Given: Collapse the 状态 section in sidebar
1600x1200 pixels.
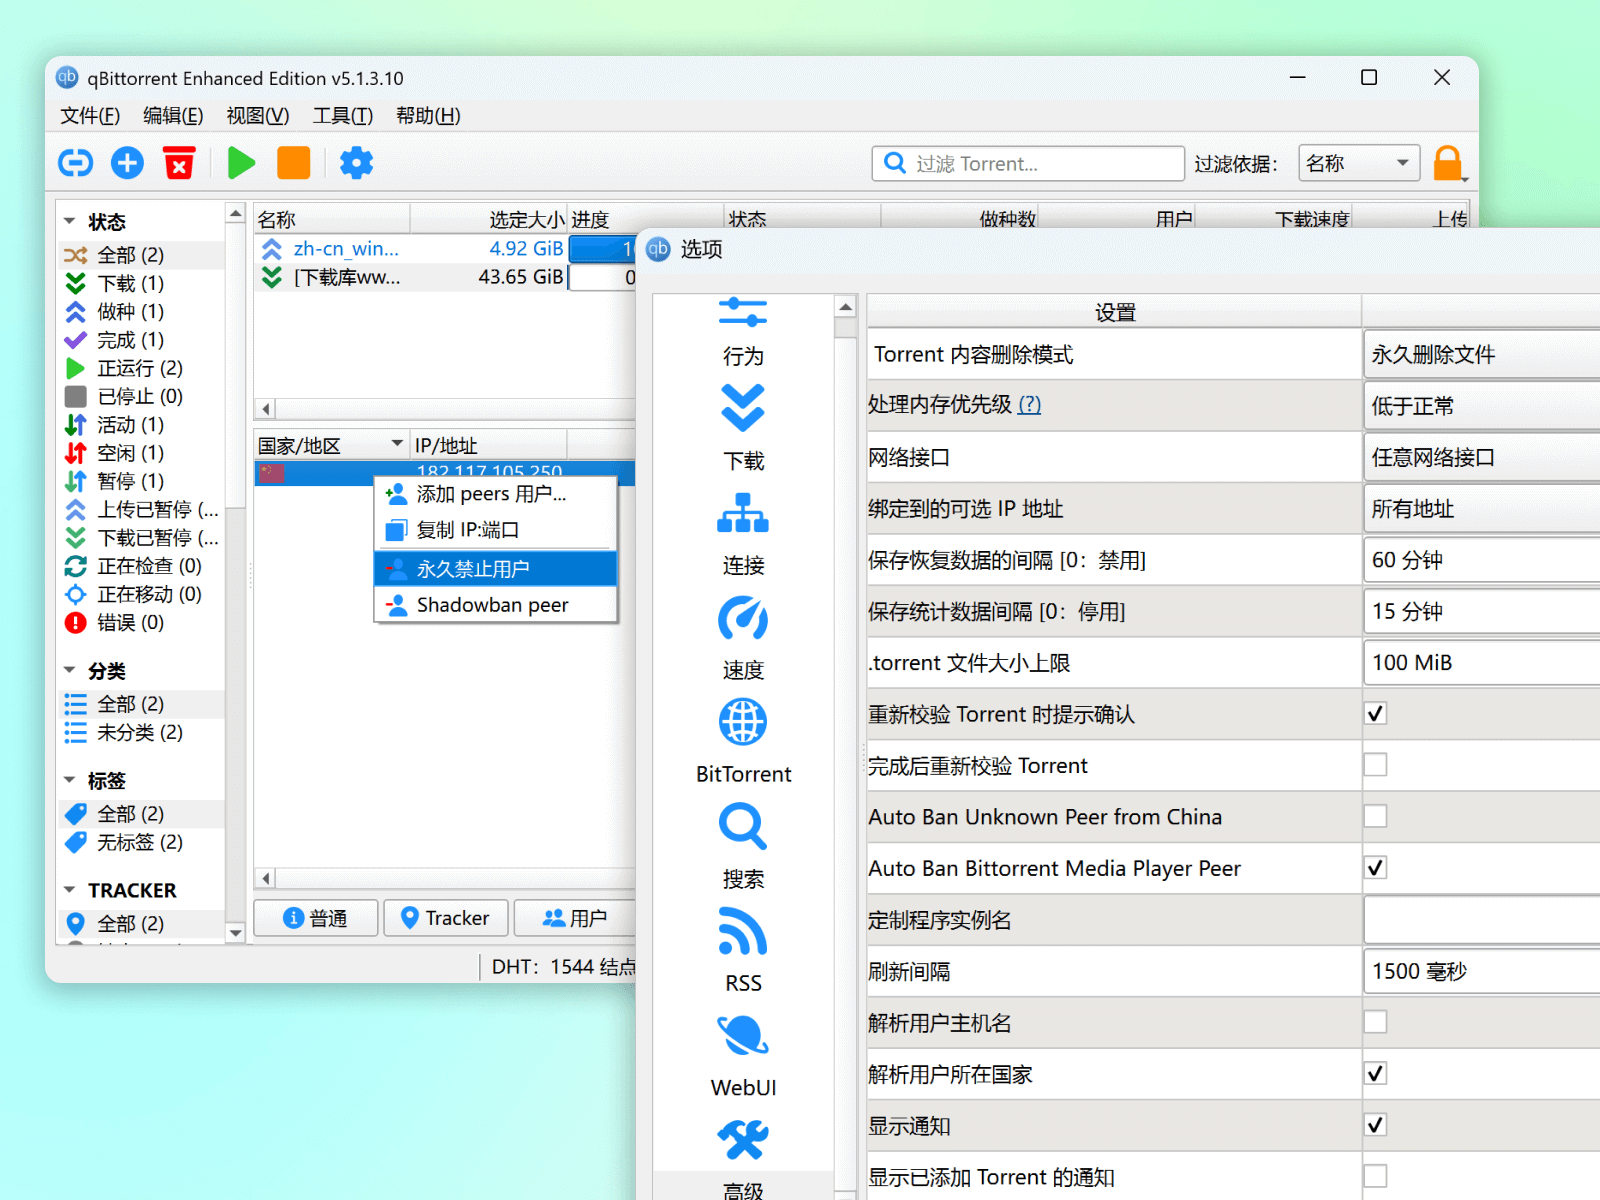Looking at the screenshot, I should pos(70,222).
